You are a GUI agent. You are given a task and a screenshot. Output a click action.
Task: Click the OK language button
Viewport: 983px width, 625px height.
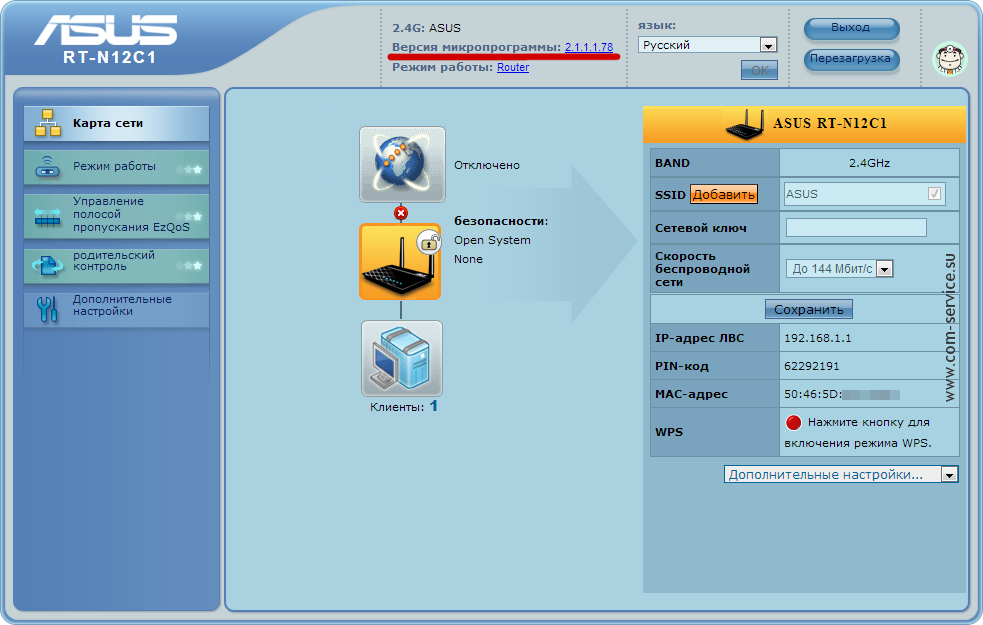[759, 70]
